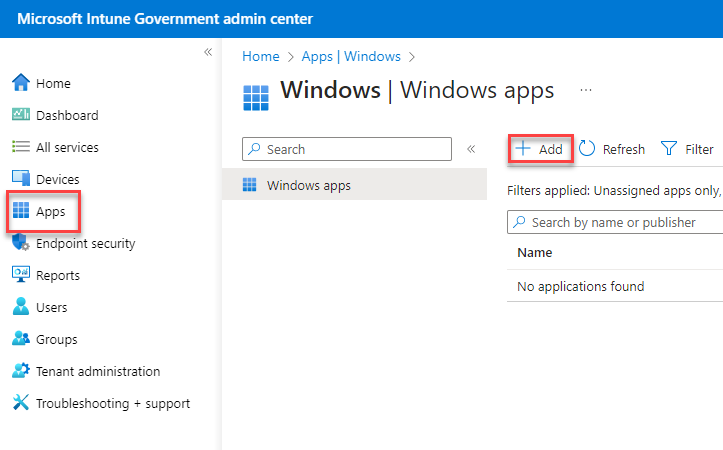
Task: Collapse the blade menu with double chevron
Action: coord(471,149)
